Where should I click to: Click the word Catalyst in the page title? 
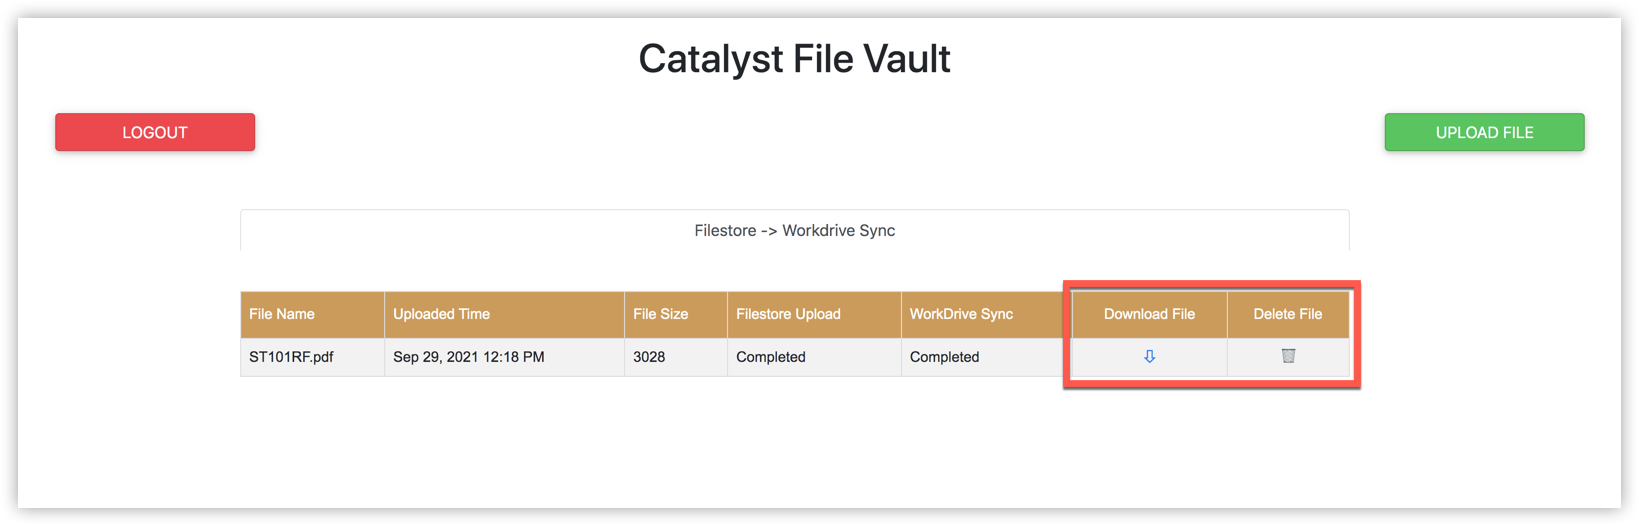pos(711,59)
